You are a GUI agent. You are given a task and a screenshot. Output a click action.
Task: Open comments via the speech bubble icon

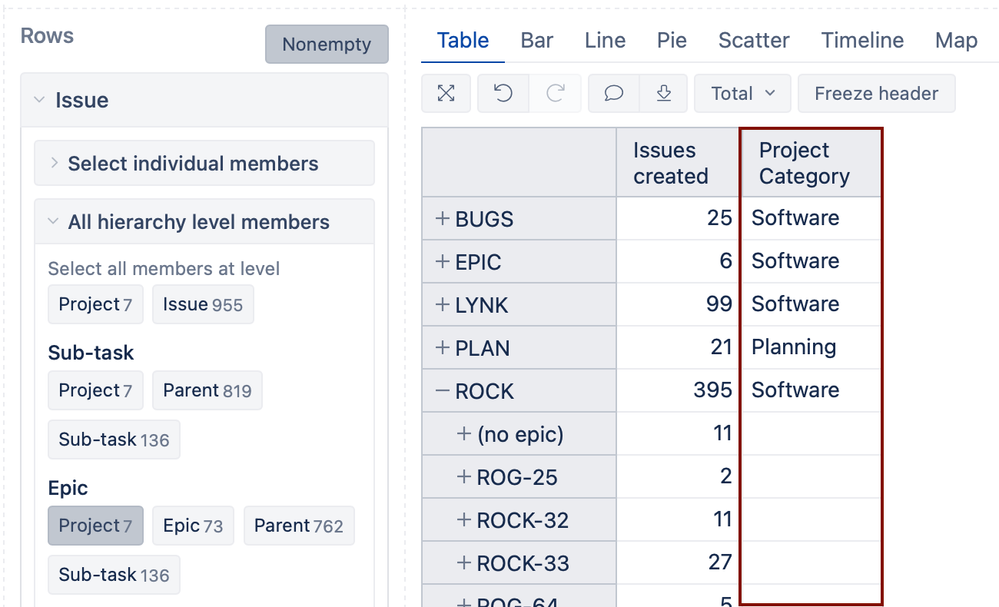pyautogui.click(x=612, y=93)
